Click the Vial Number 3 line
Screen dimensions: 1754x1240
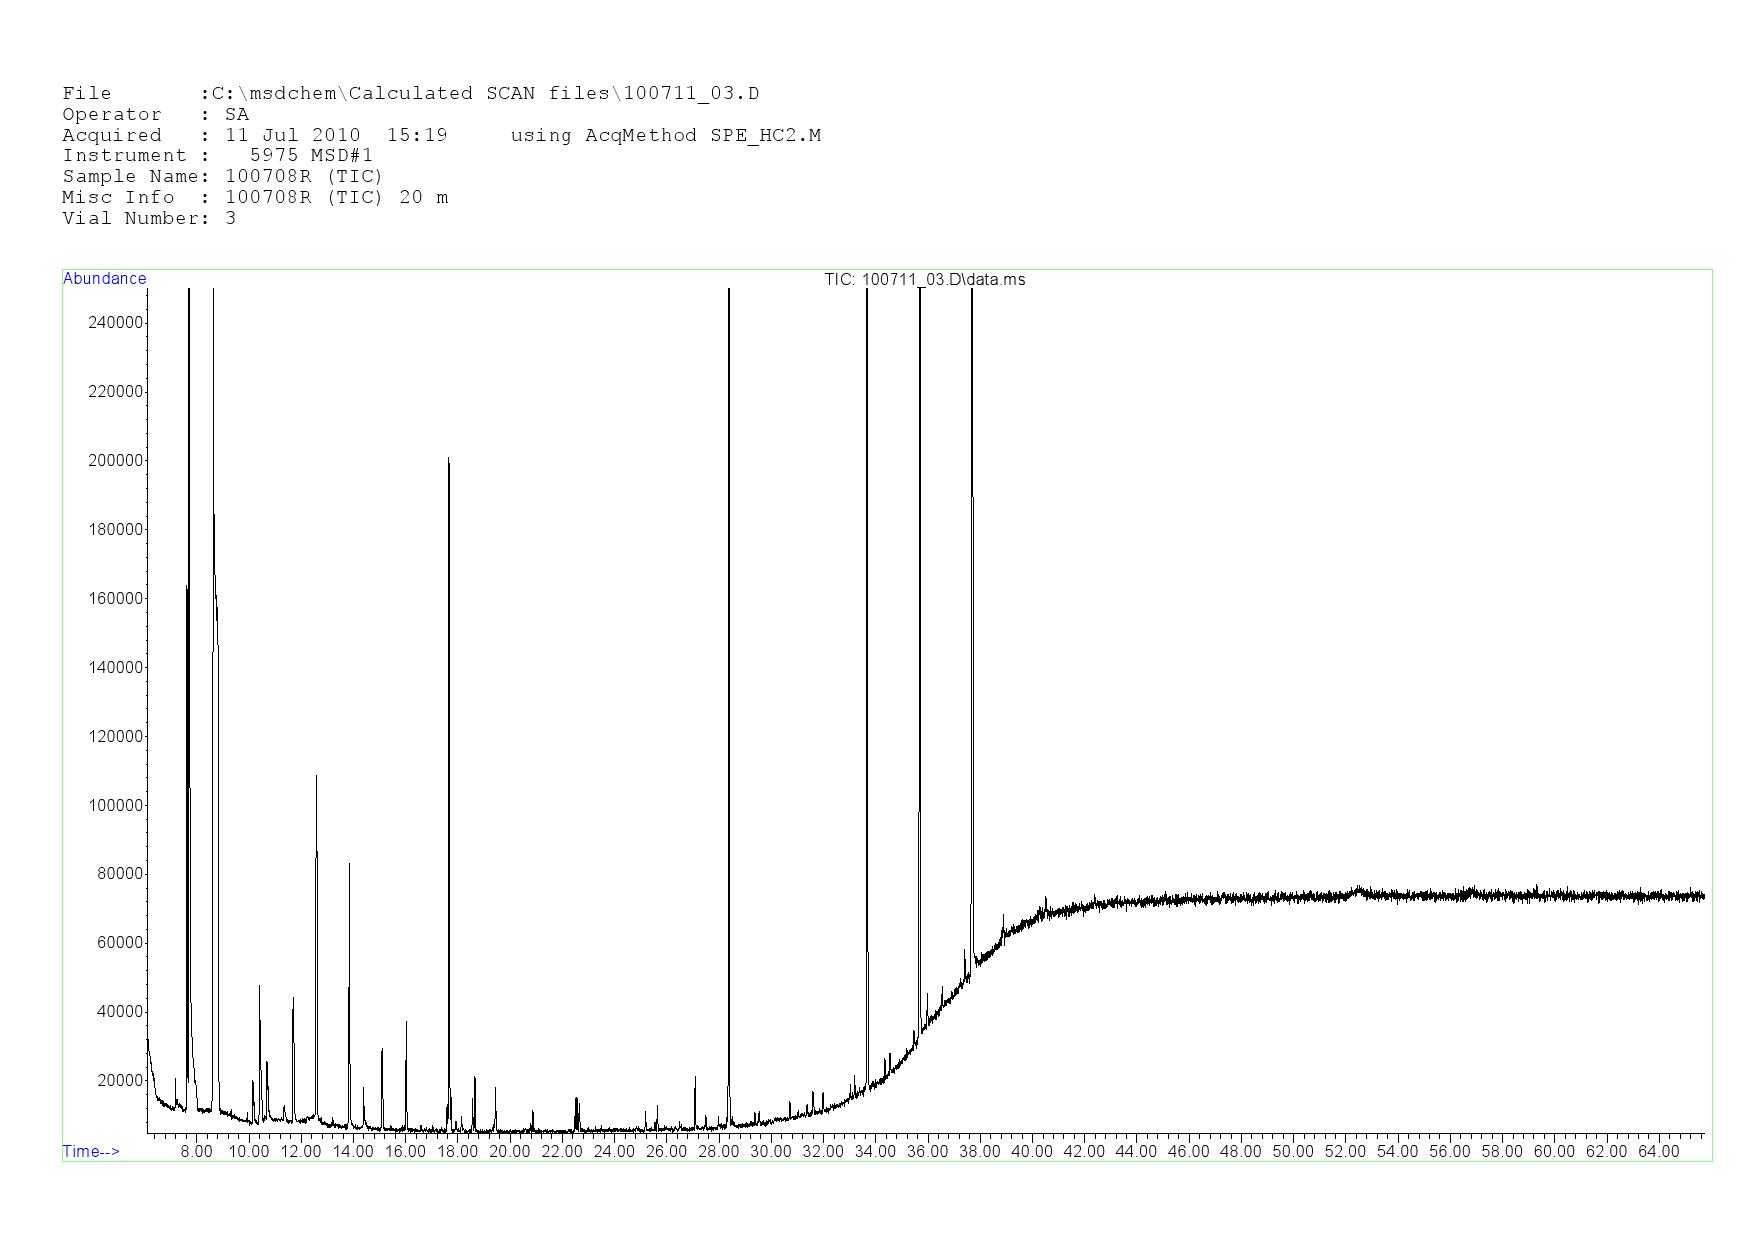149,219
